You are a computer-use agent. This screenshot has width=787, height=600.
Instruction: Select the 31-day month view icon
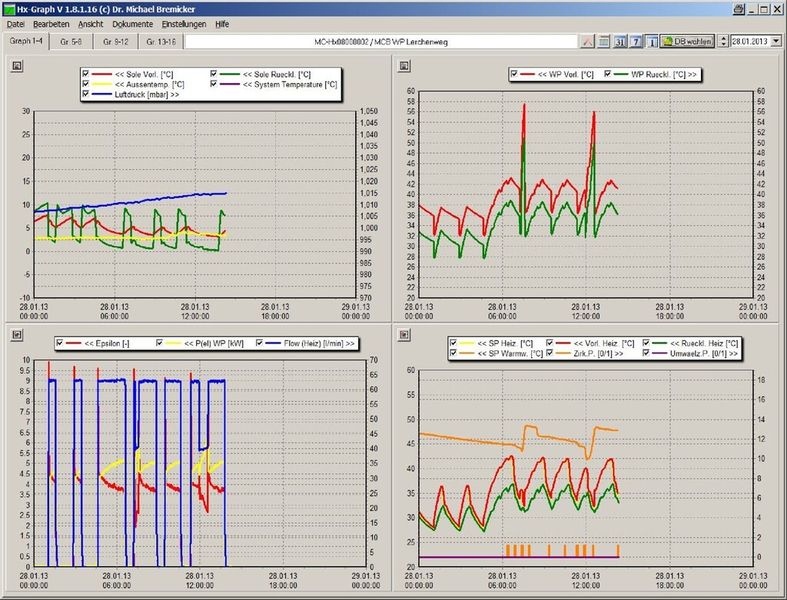coord(620,42)
